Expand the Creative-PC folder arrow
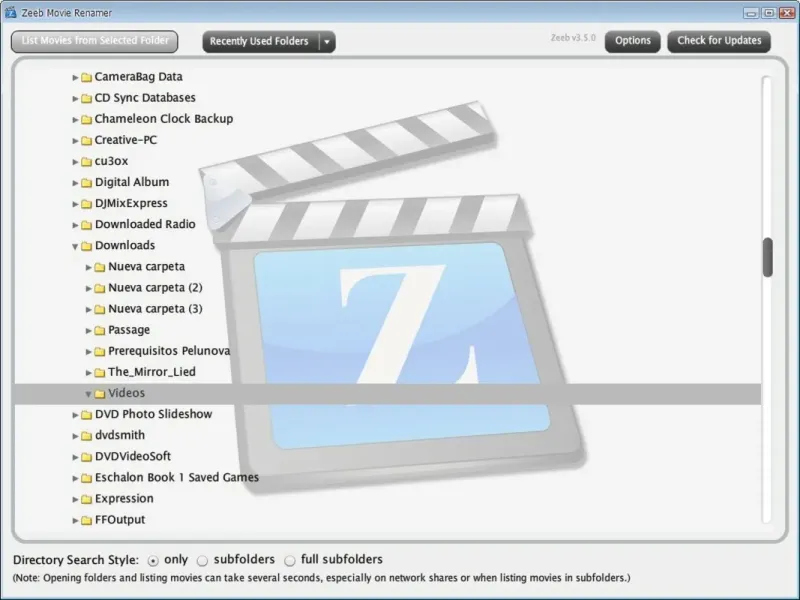 coord(75,141)
